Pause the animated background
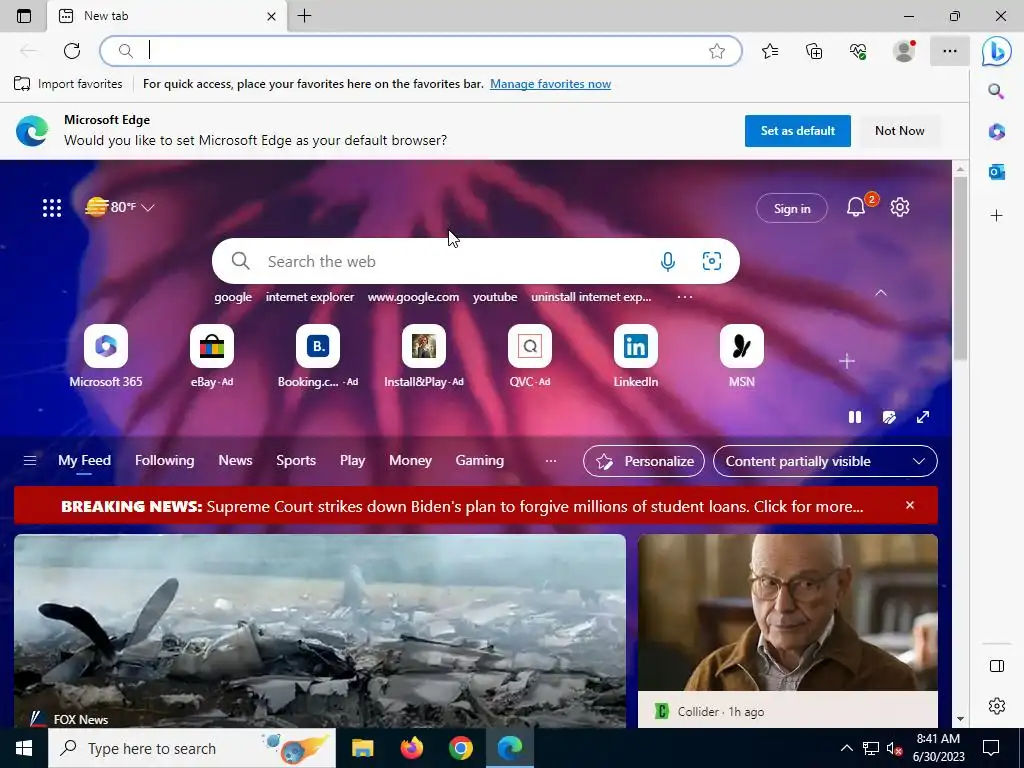 tap(854, 417)
